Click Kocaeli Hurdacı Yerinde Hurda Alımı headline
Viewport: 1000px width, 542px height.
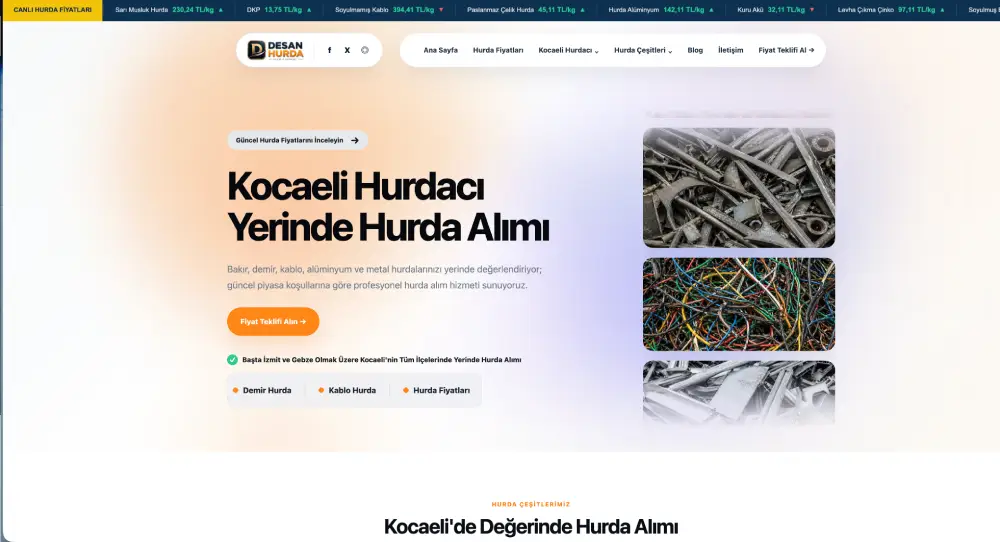pyautogui.click(x=388, y=207)
